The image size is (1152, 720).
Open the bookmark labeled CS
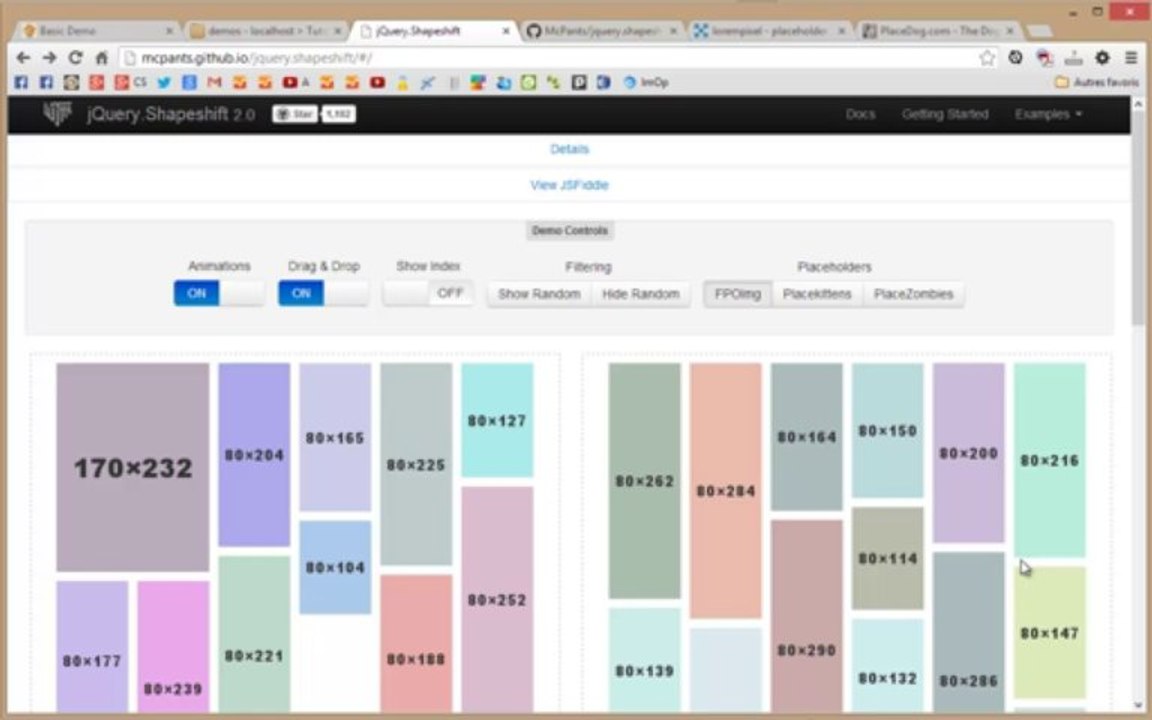[131, 82]
